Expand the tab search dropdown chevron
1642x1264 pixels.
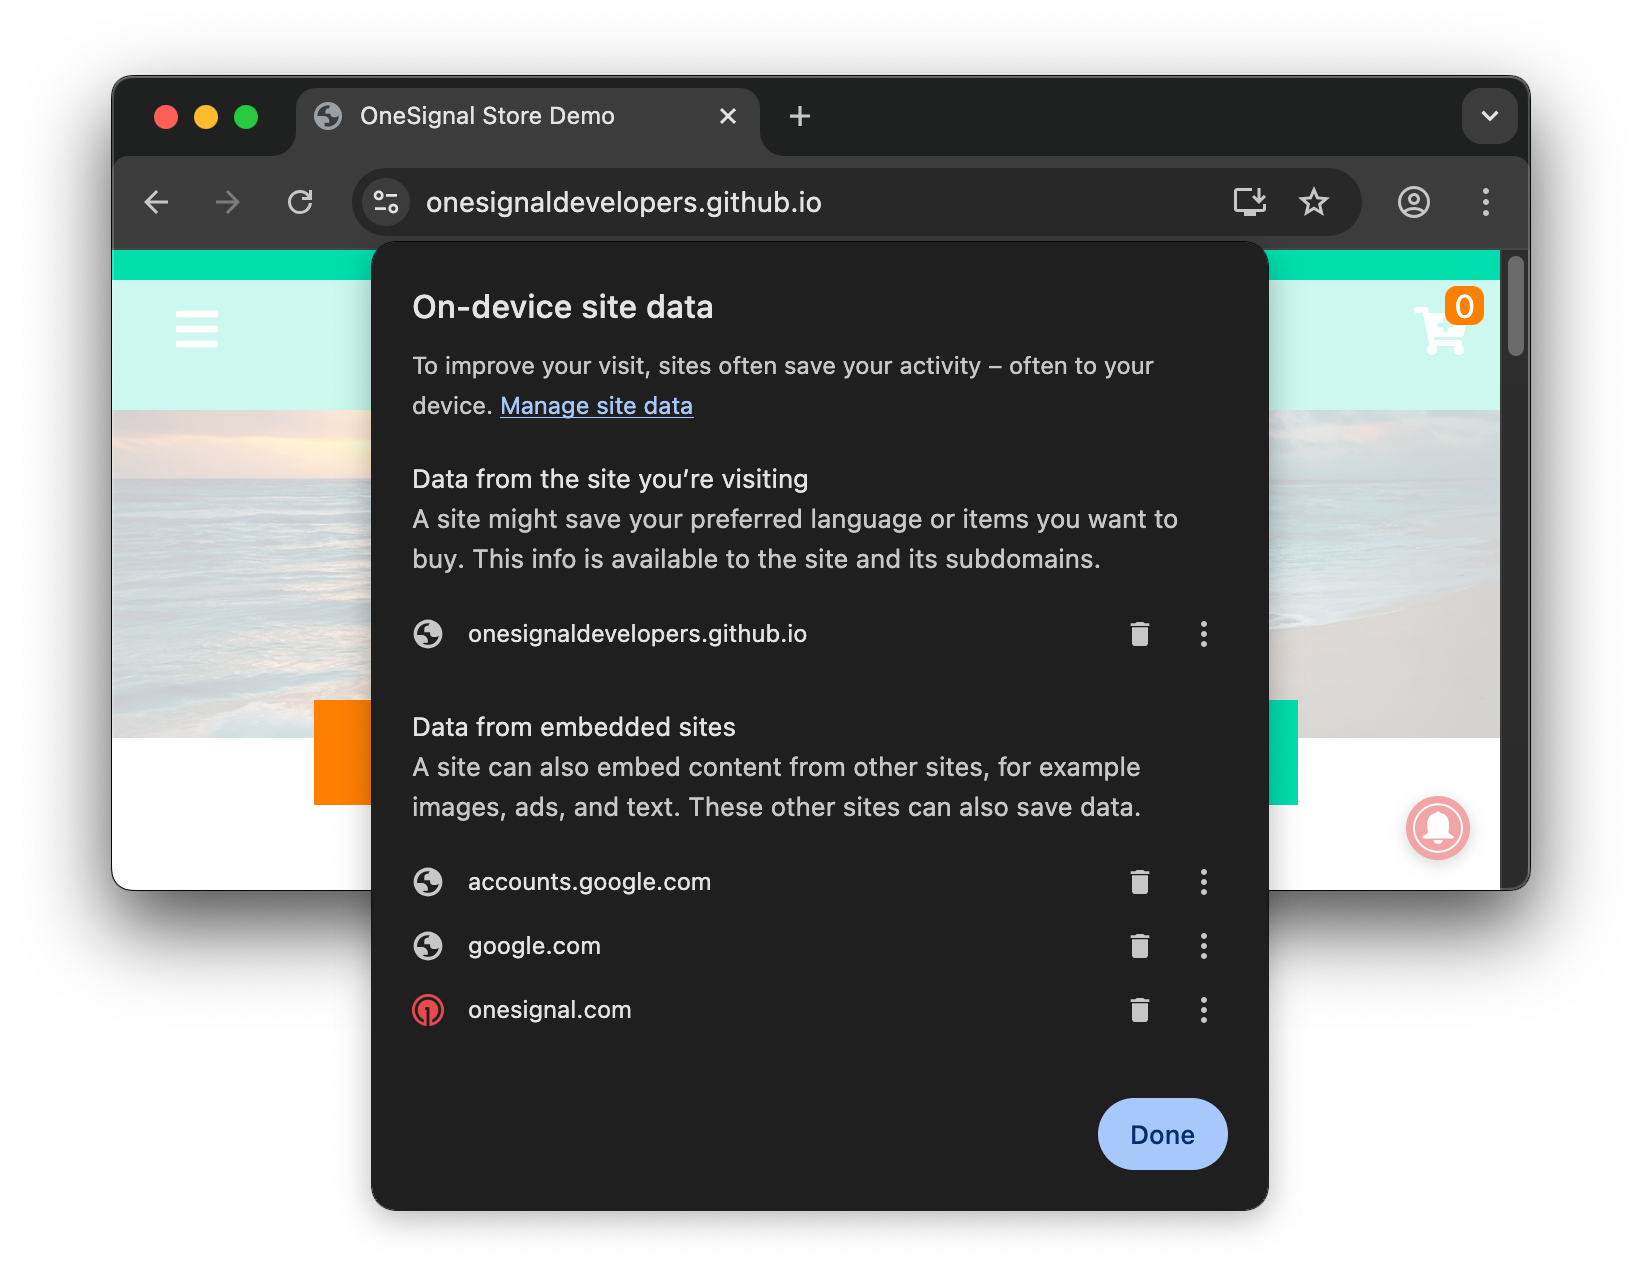pyautogui.click(x=1490, y=116)
